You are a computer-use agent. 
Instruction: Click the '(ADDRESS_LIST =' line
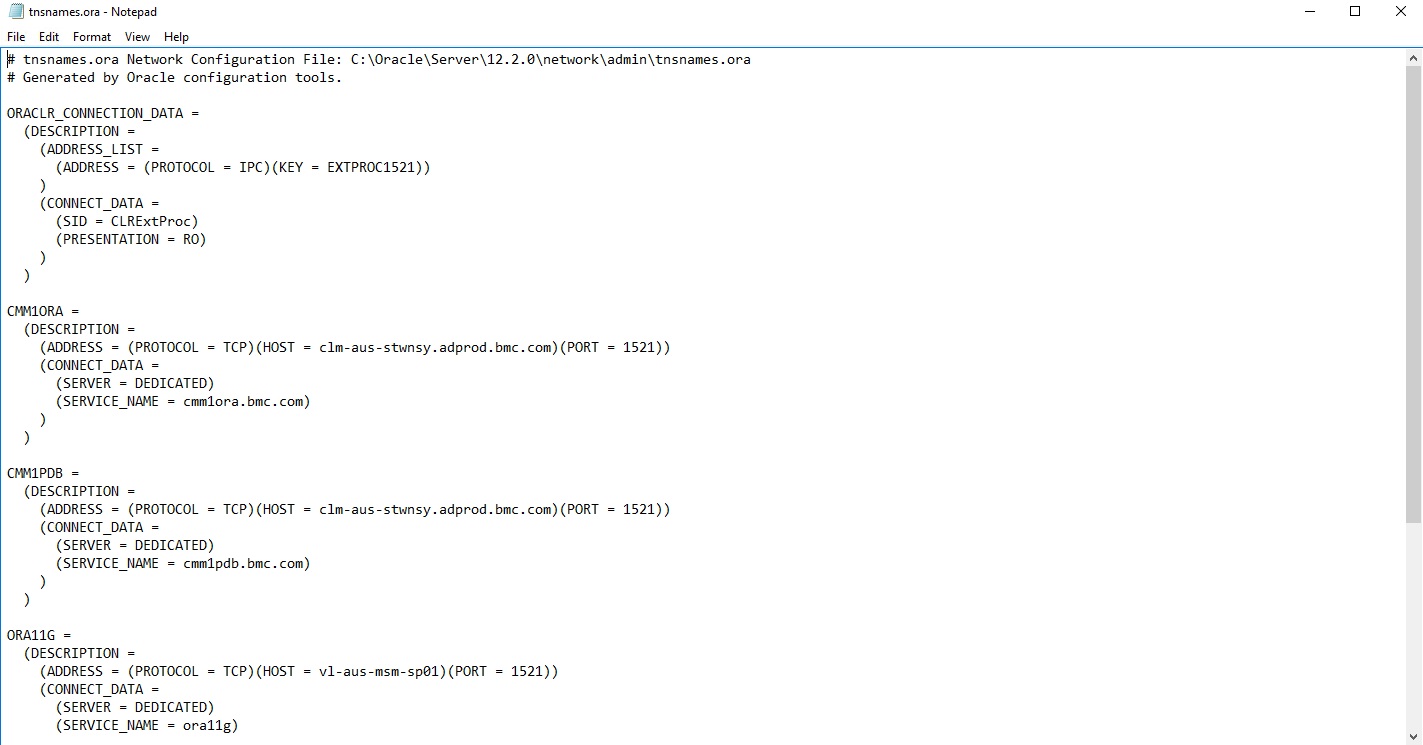(99, 149)
